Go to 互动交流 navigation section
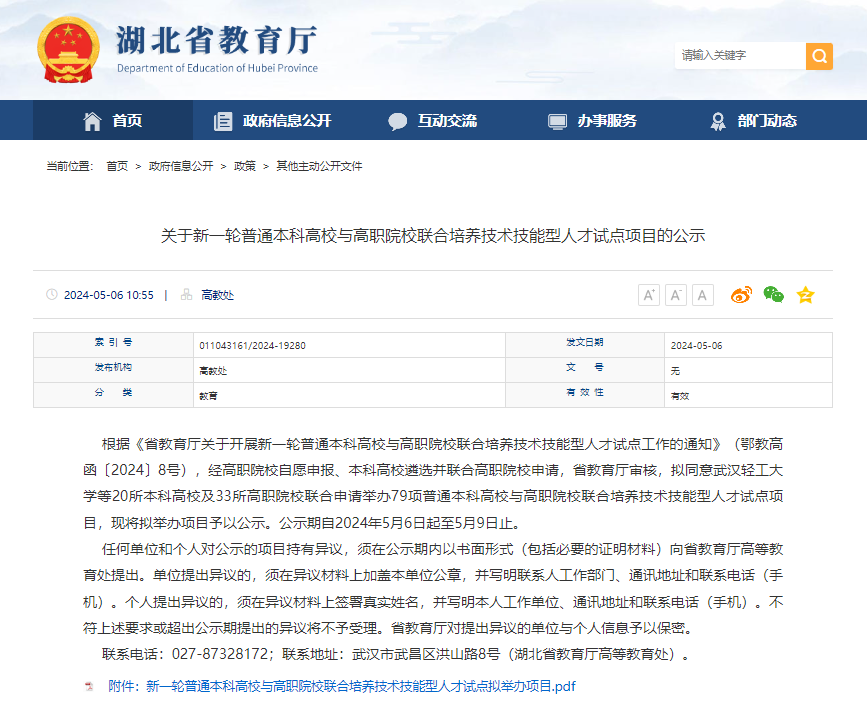This screenshot has width=867, height=712. pyautogui.click(x=433, y=121)
